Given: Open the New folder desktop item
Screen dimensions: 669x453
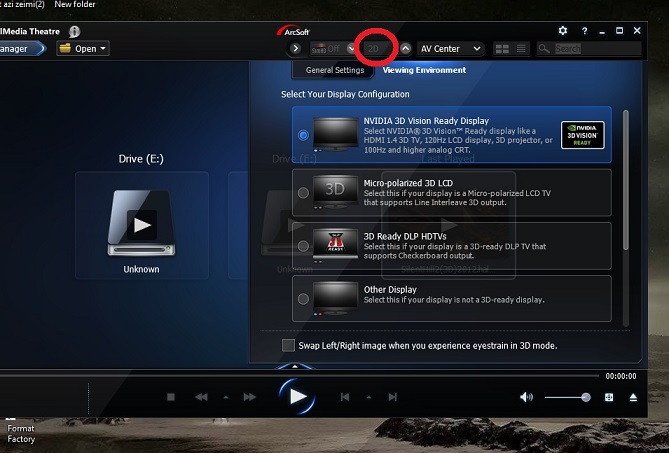Looking at the screenshot, I should pos(75,4).
